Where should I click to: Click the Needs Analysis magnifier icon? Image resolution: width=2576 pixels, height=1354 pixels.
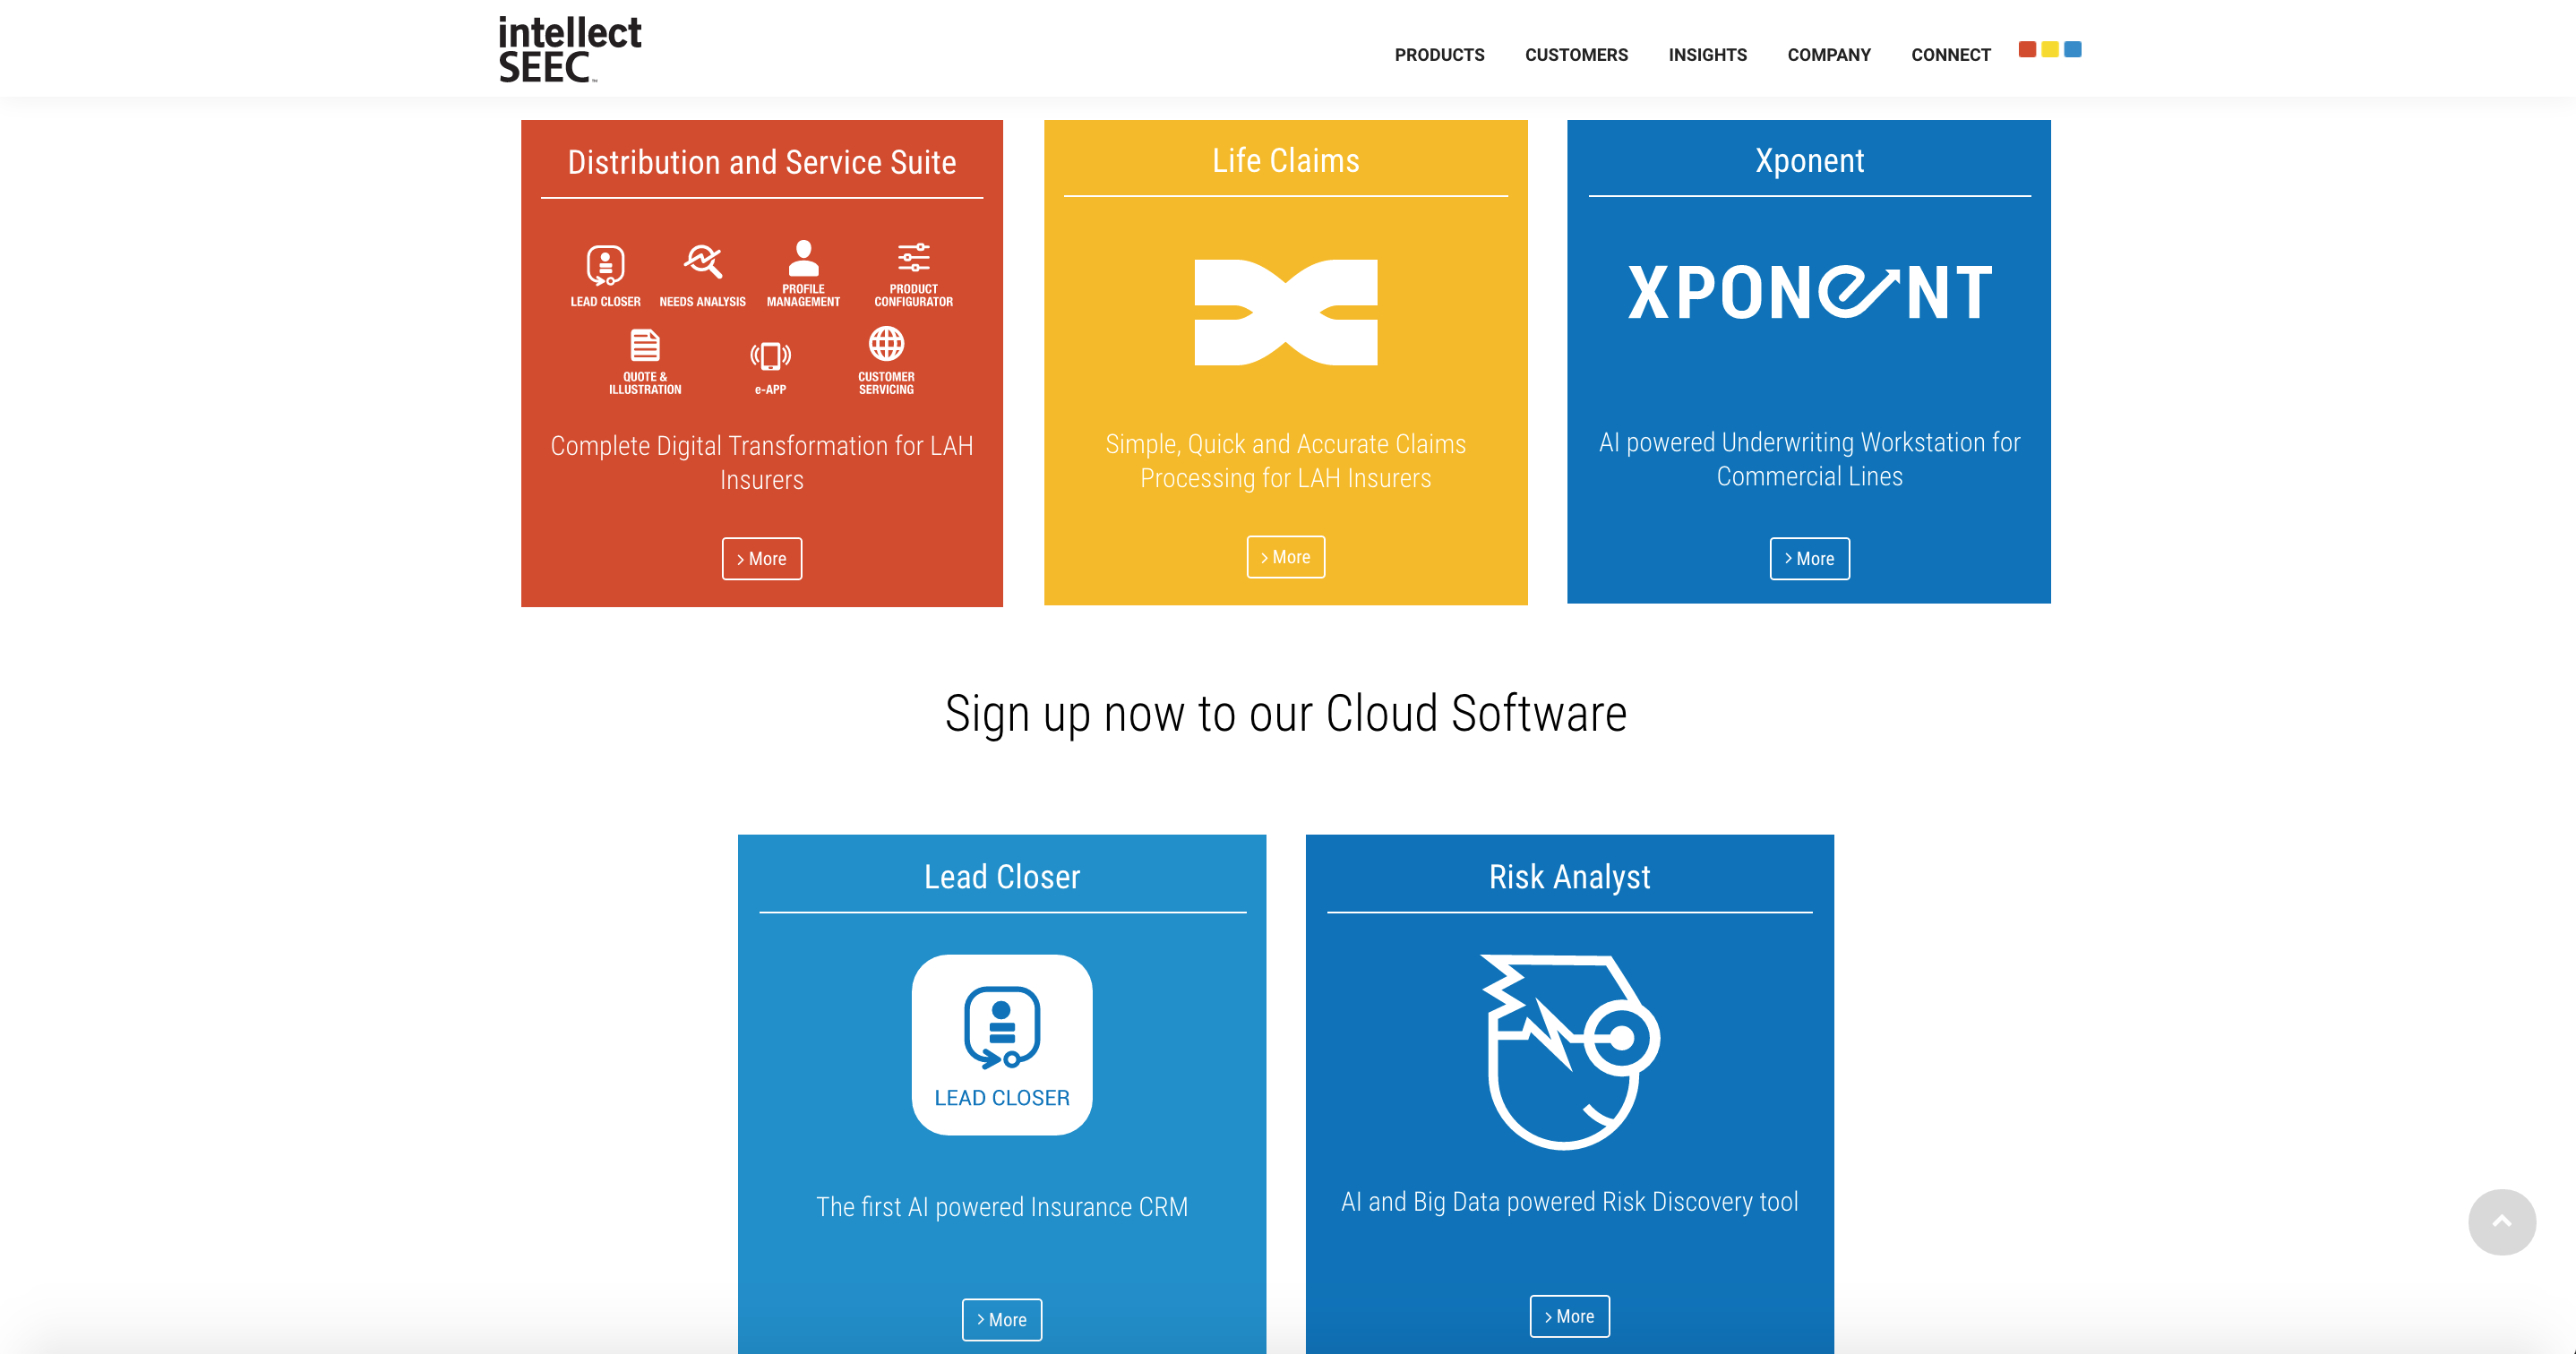pyautogui.click(x=702, y=262)
